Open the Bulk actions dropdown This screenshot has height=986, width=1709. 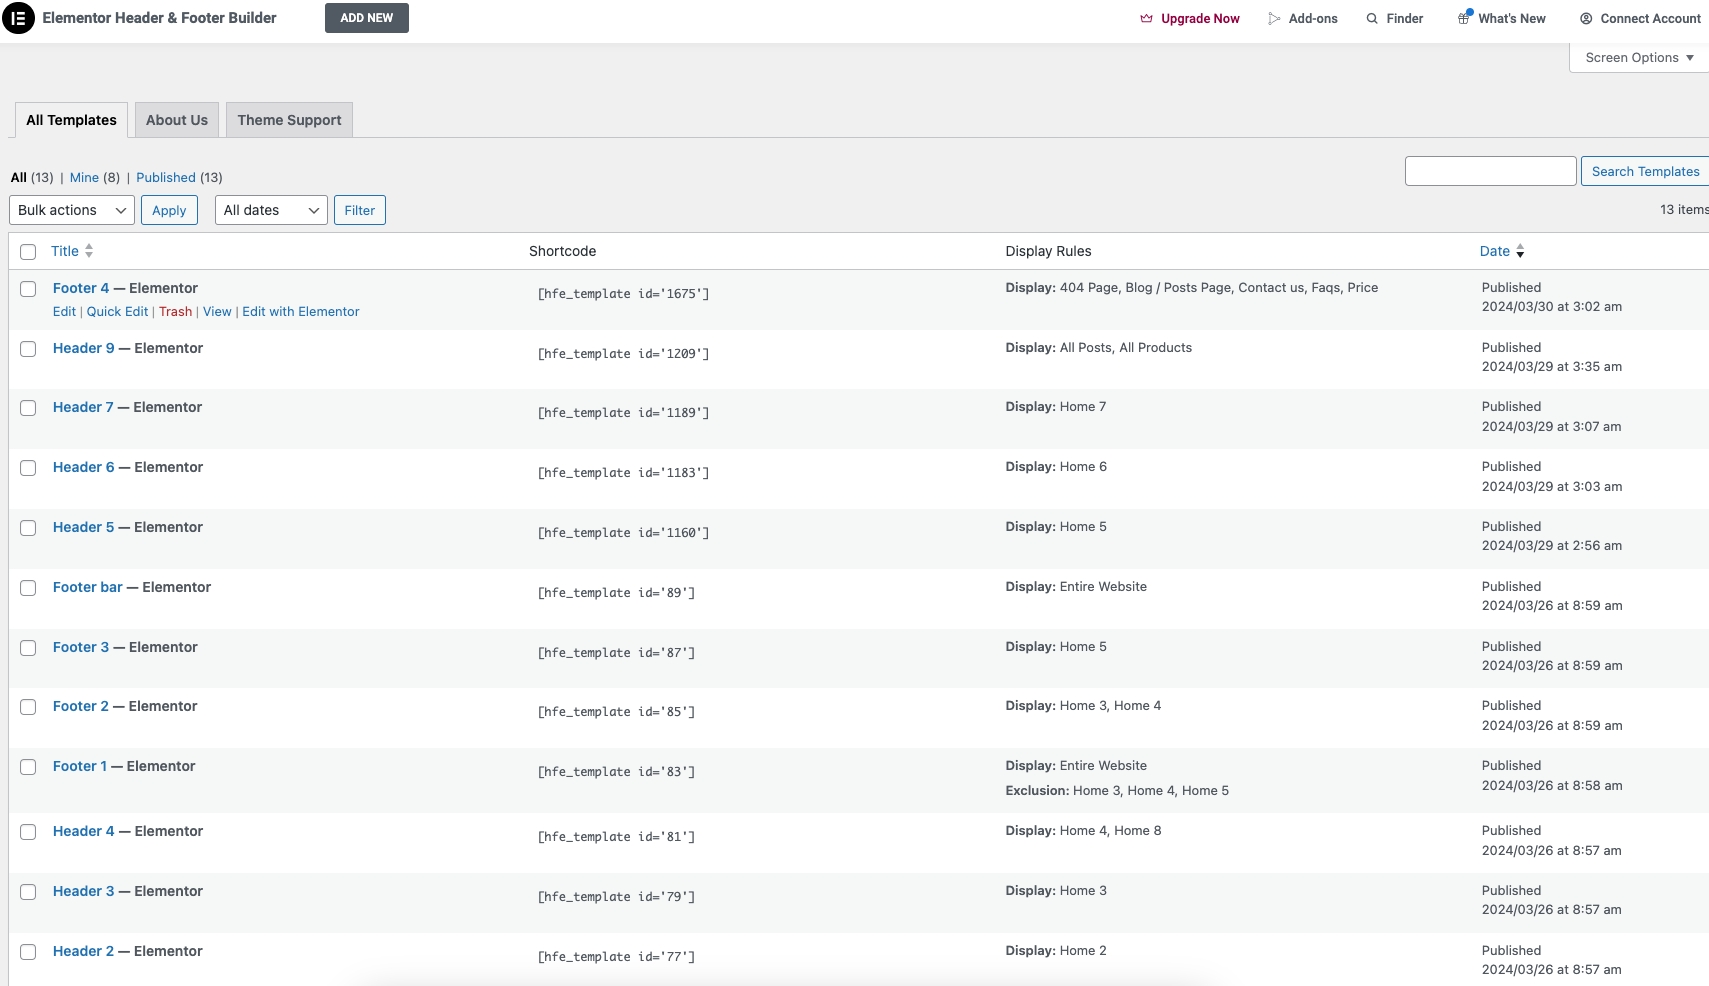(72, 210)
